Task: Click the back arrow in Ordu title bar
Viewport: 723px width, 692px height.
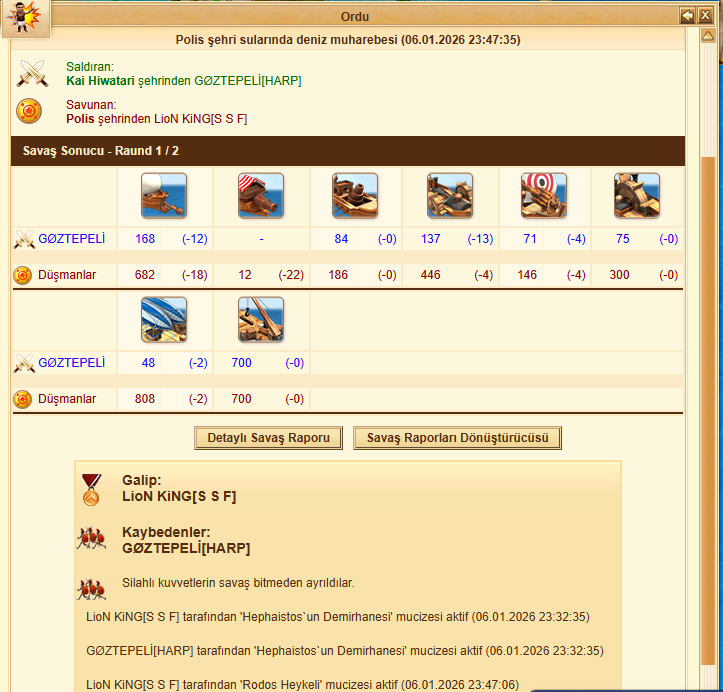Action: pos(687,16)
